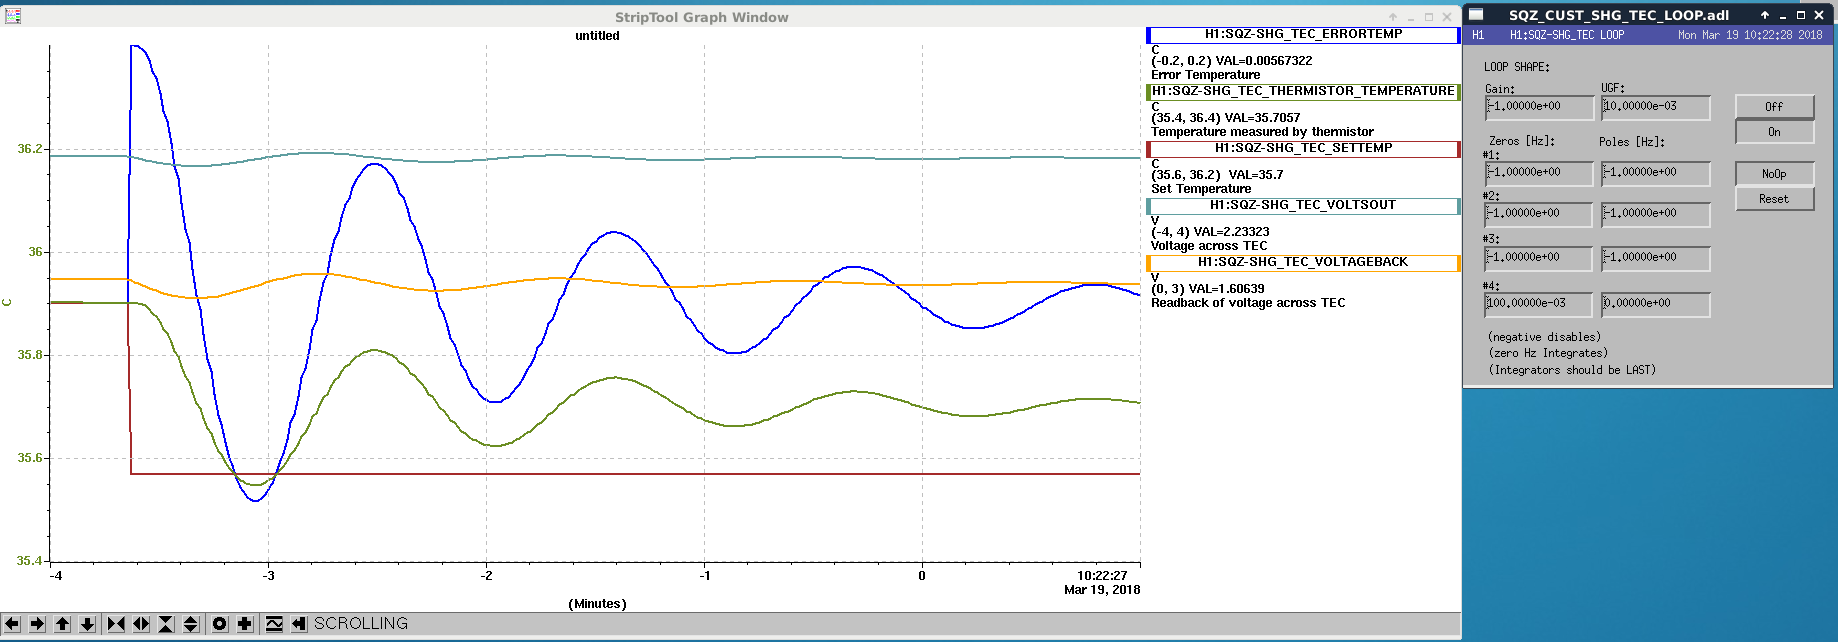
Task: Click the Poles #2 input field
Action: click(1656, 214)
